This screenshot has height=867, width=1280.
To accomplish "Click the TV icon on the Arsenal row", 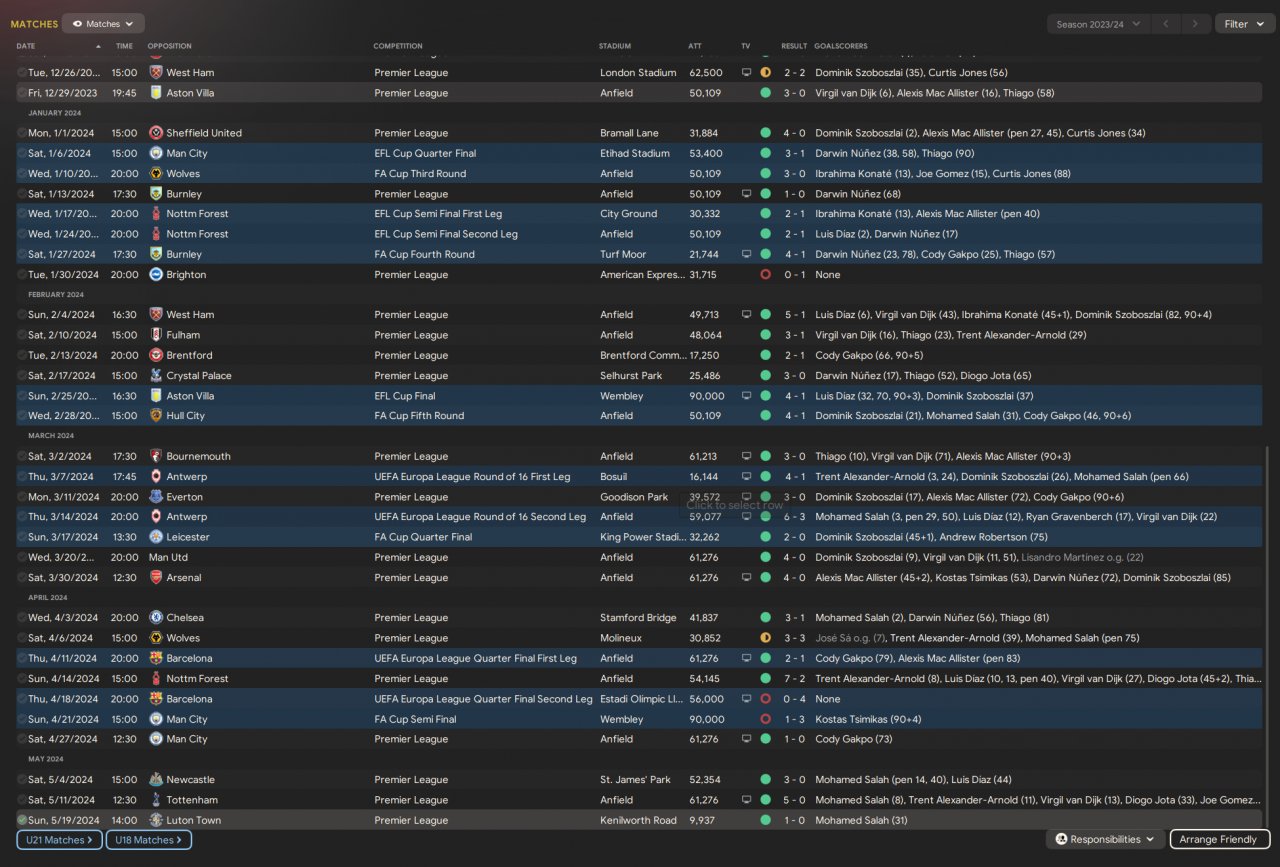I will click(746, 578).
